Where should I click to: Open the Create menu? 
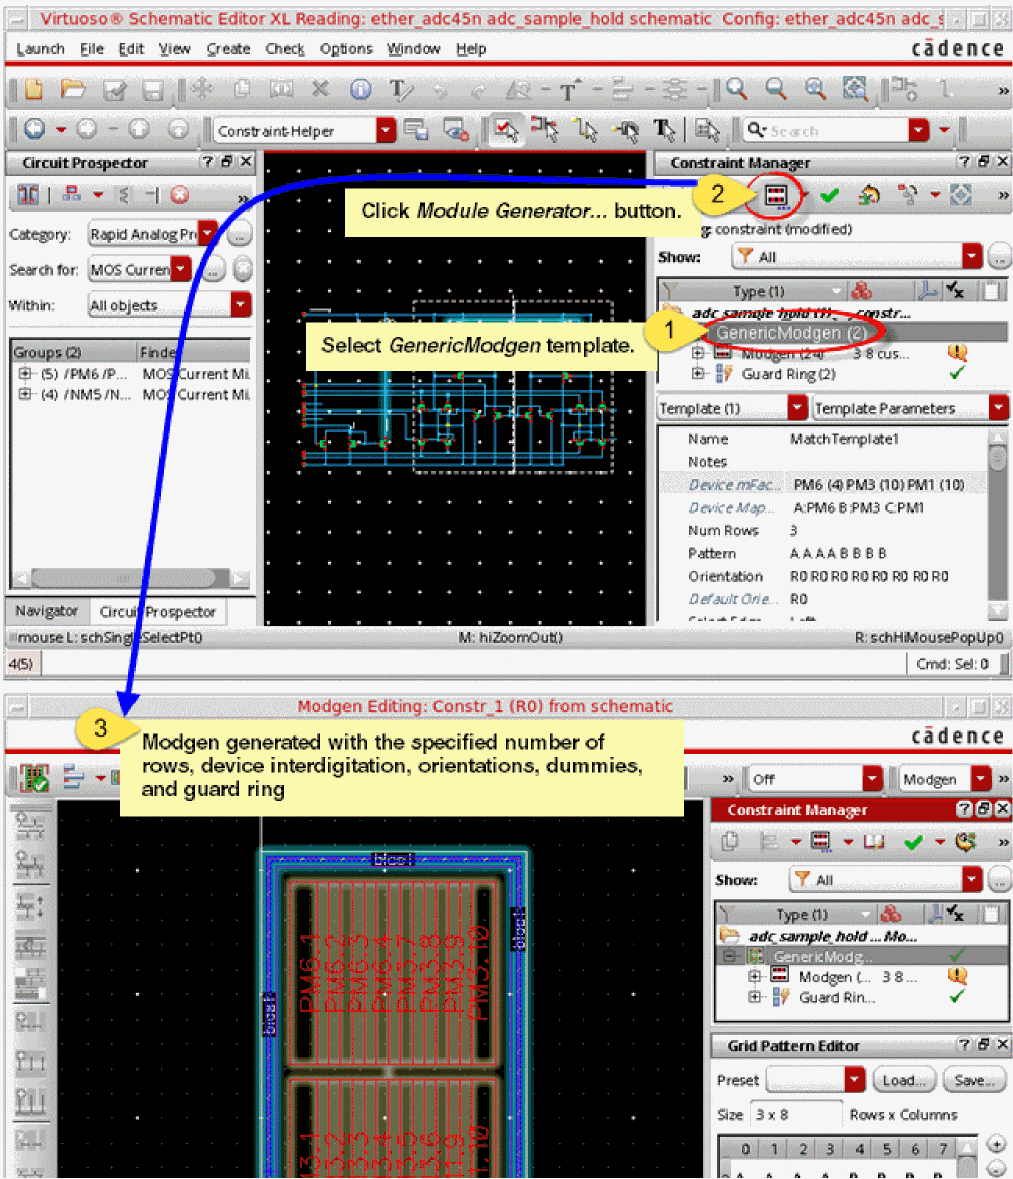[x=228, y=49]
